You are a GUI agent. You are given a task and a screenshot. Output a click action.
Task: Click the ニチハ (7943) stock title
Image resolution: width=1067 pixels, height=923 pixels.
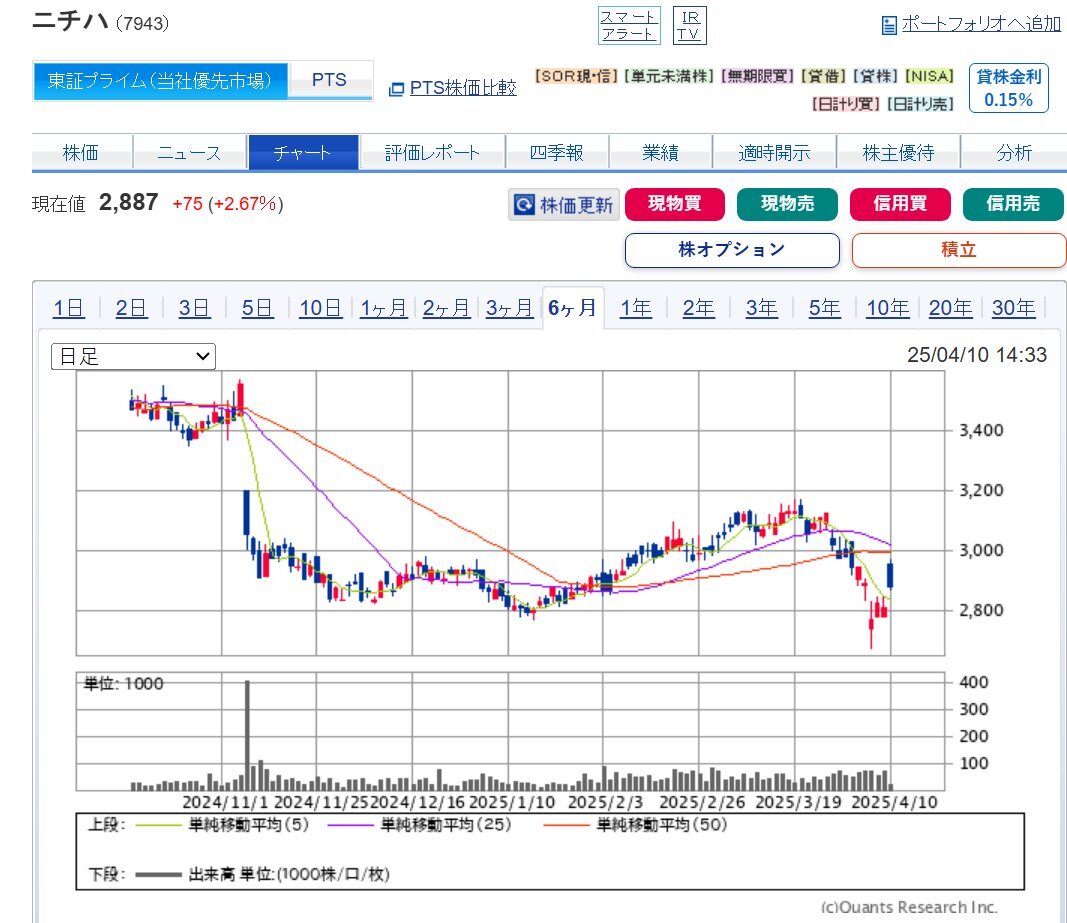coord(101,22)
